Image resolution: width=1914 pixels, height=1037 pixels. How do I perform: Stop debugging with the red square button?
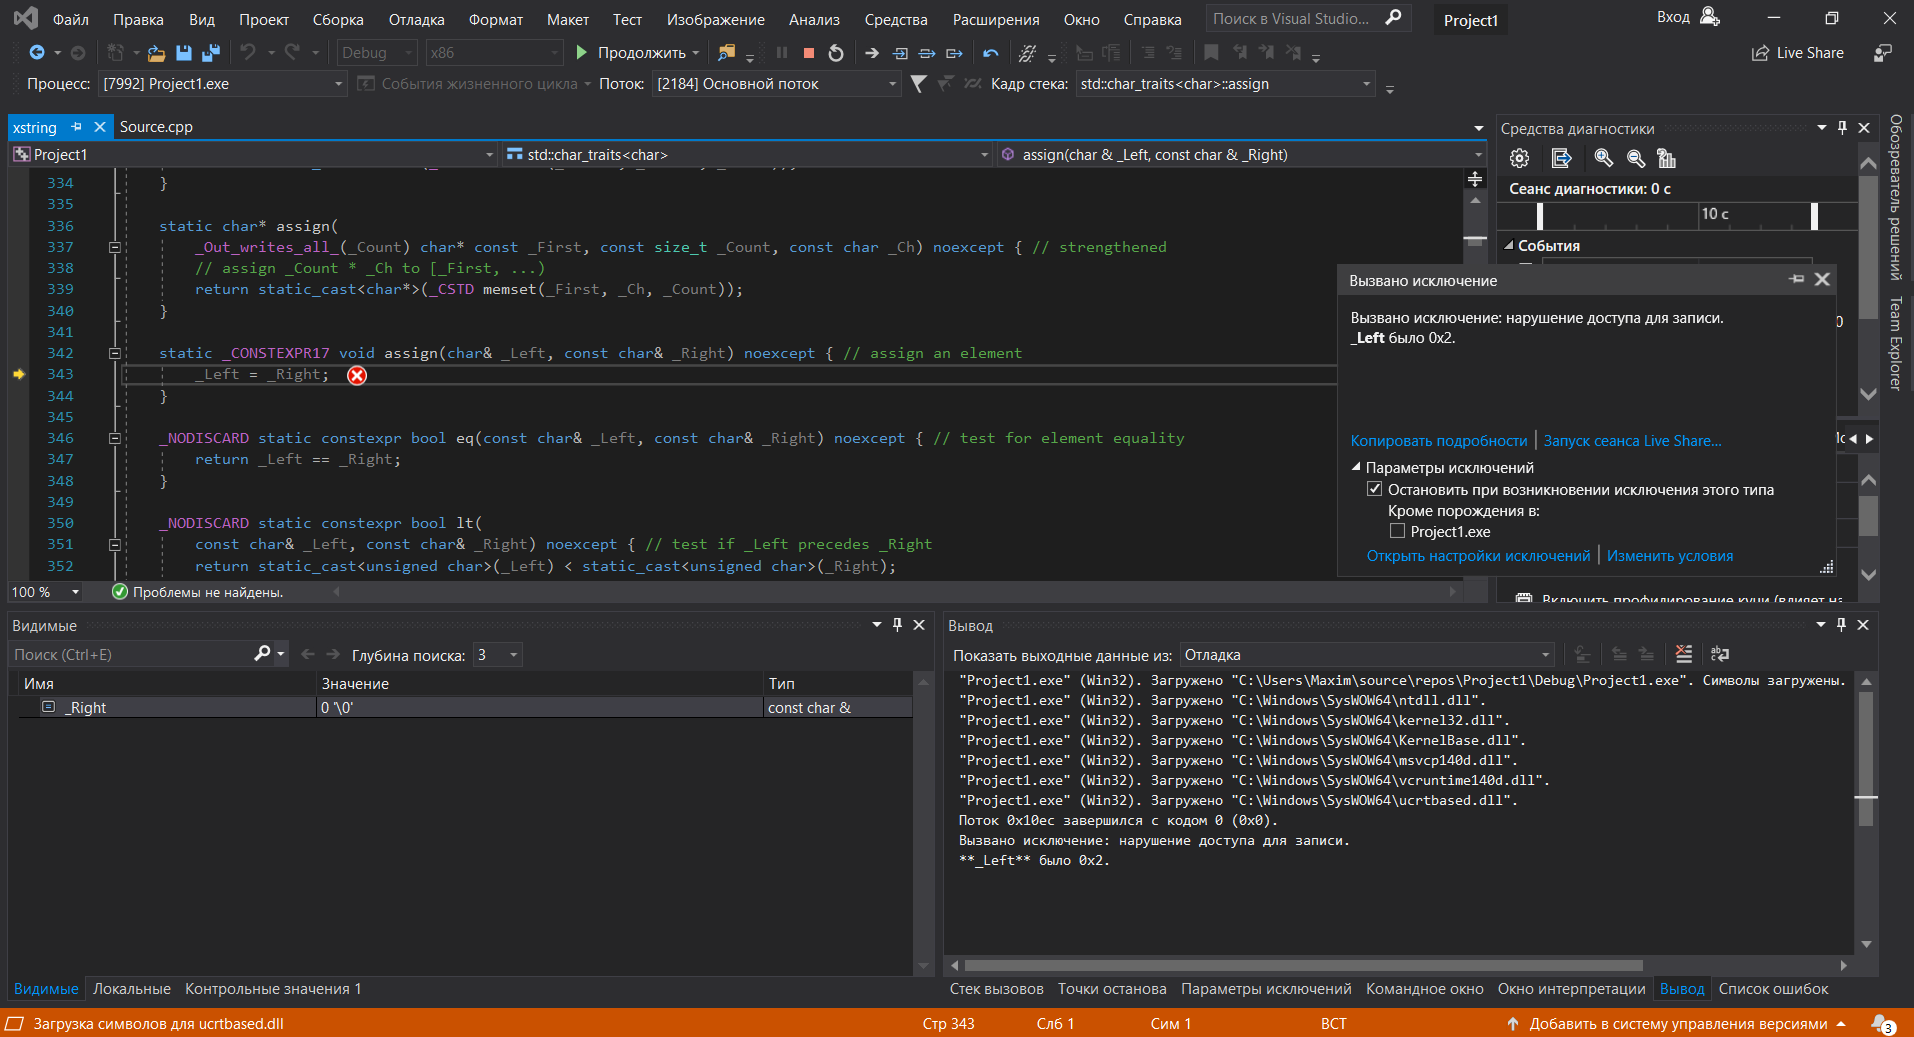[x=808, y=53]
